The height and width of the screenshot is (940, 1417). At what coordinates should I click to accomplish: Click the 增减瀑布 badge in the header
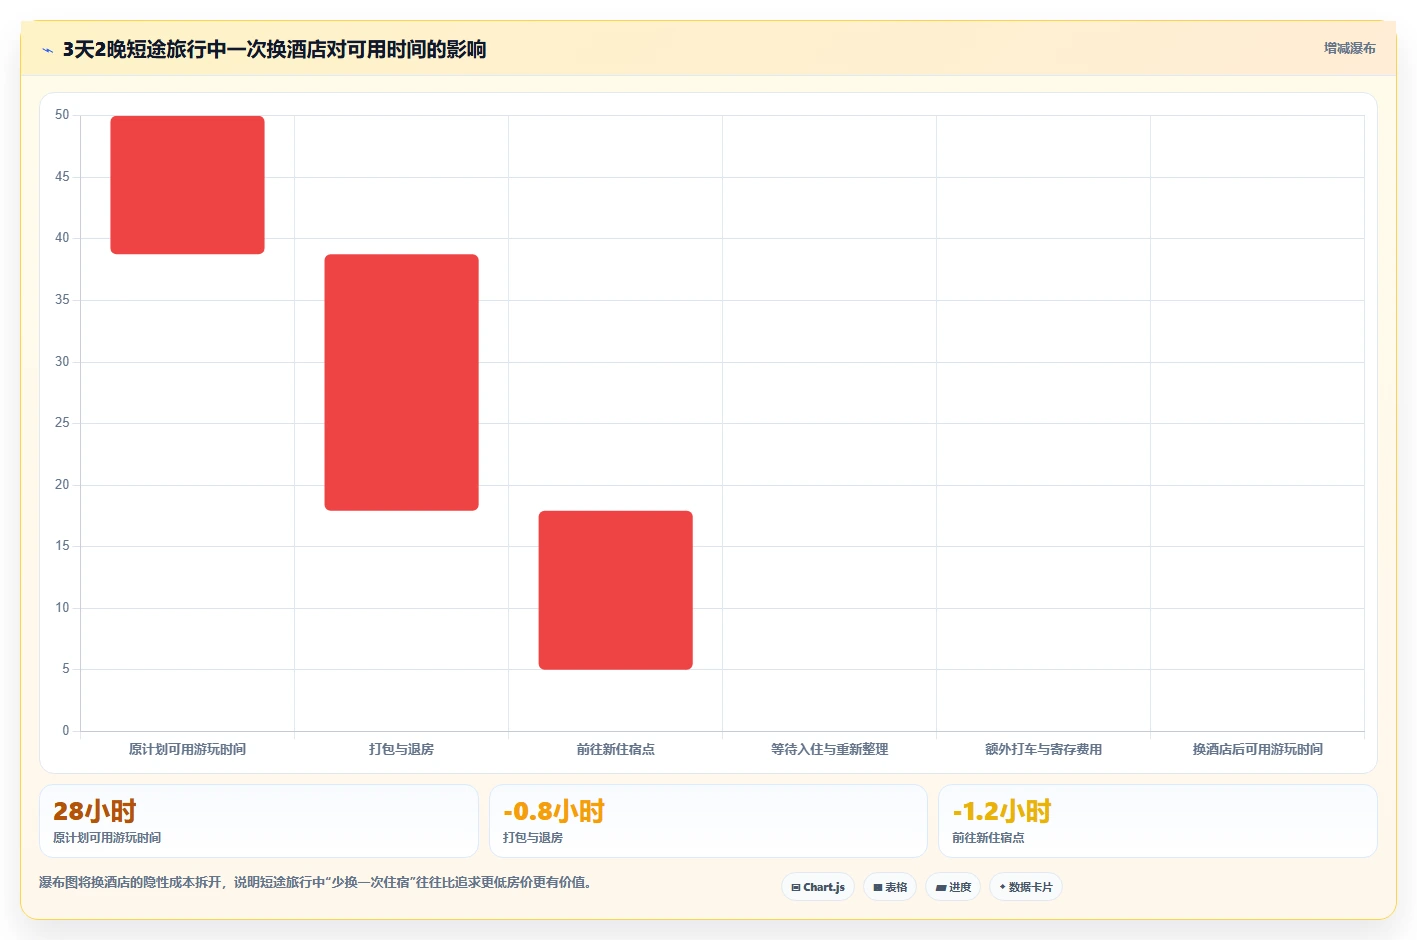coord(1349,48)
